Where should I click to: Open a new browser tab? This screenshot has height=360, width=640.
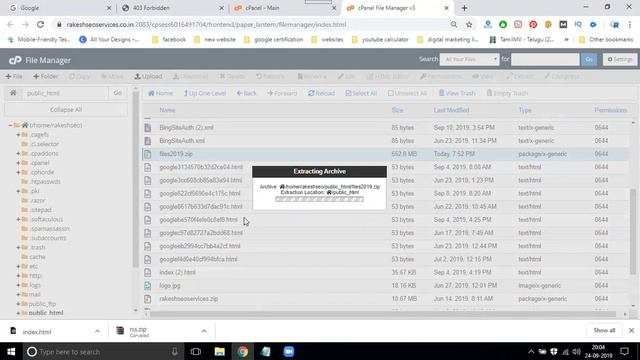[464, 8]
